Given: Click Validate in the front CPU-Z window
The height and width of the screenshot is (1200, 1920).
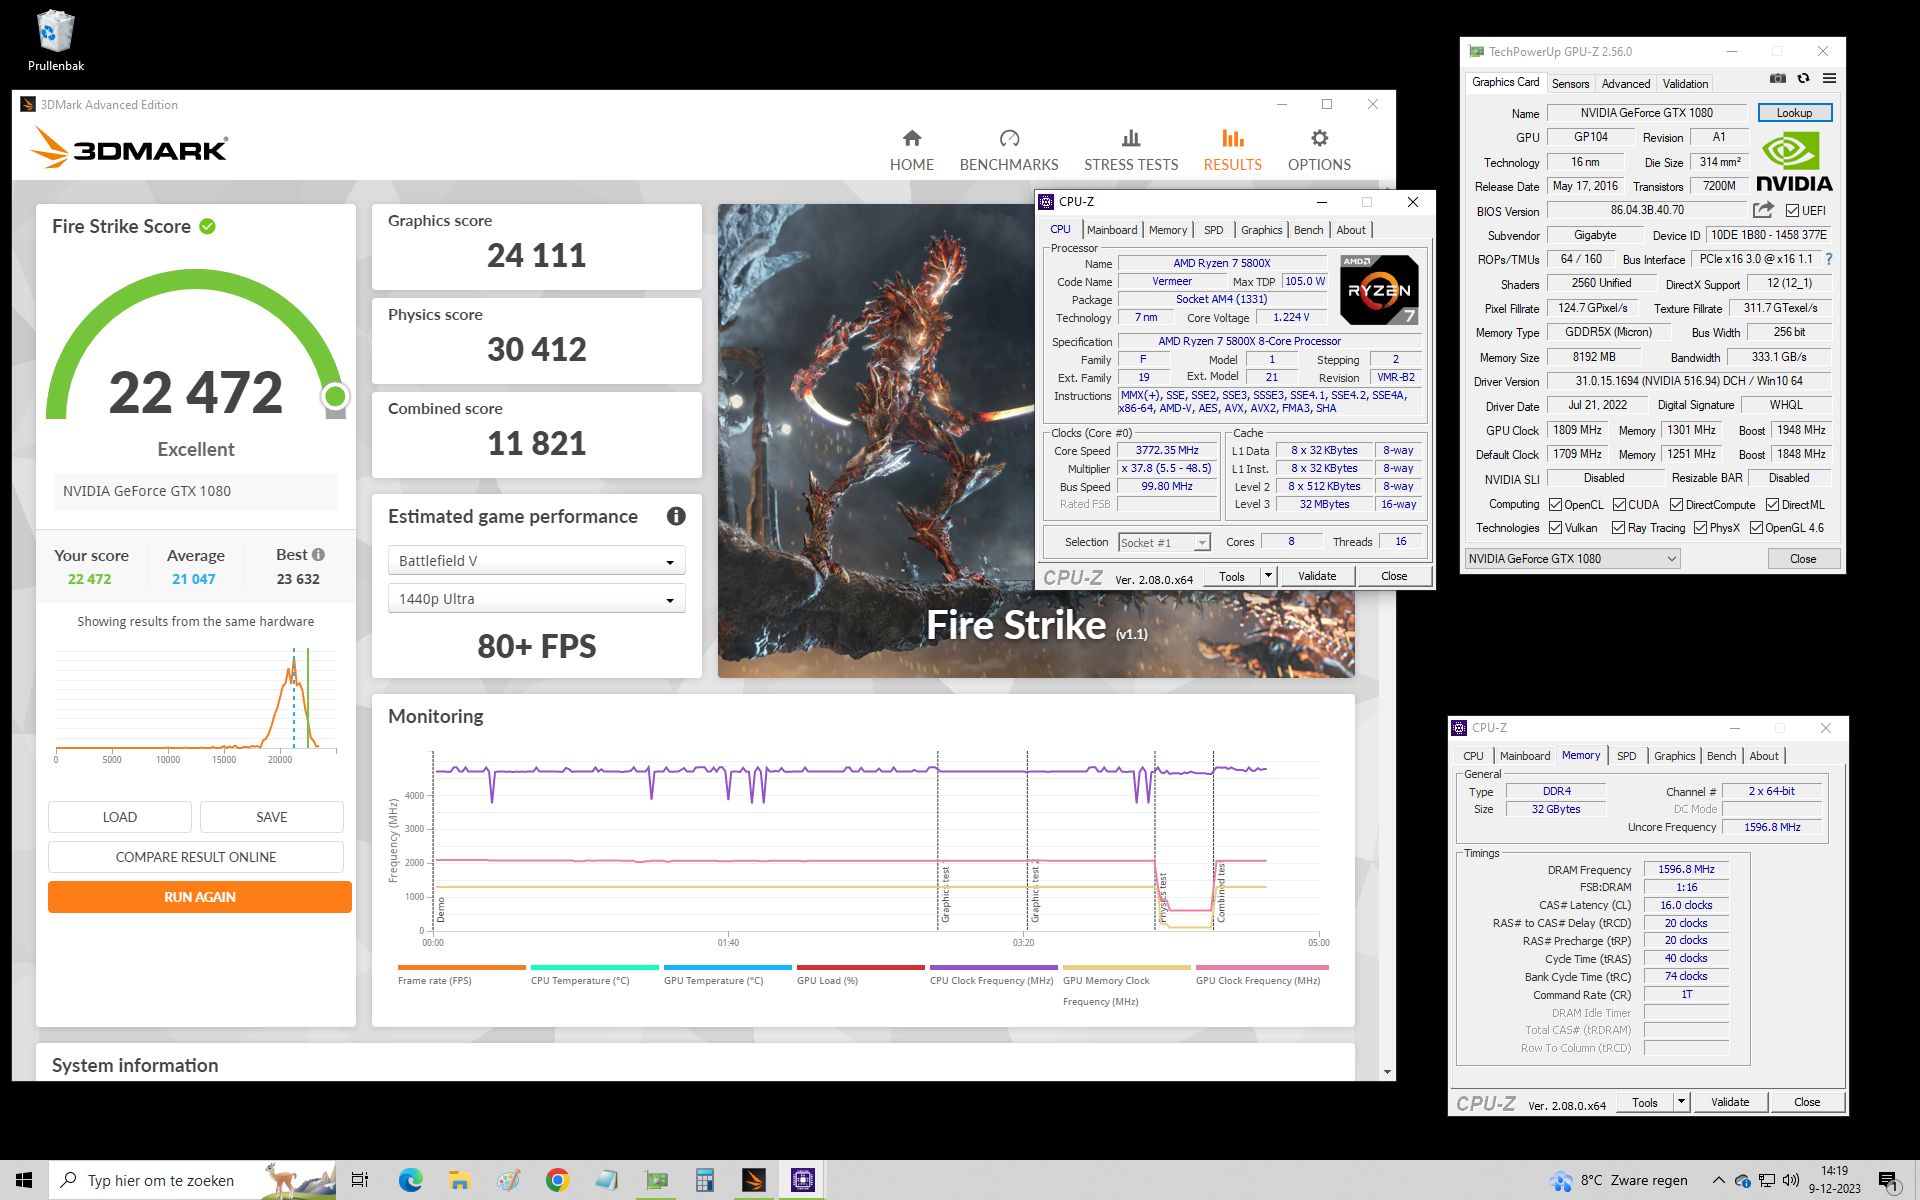Looking at the screenshot, I should [1317, 576].
